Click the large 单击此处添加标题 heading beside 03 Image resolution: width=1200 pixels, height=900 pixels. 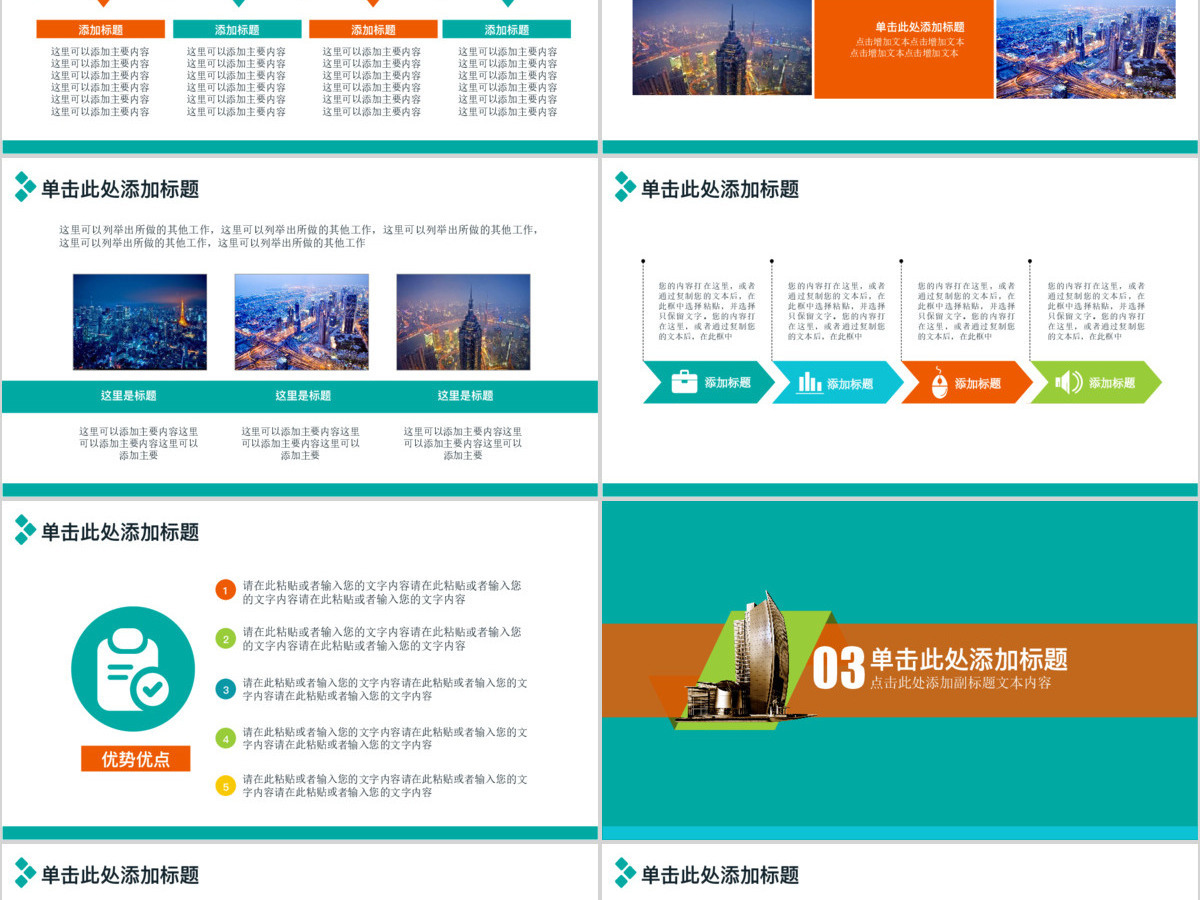969,659
